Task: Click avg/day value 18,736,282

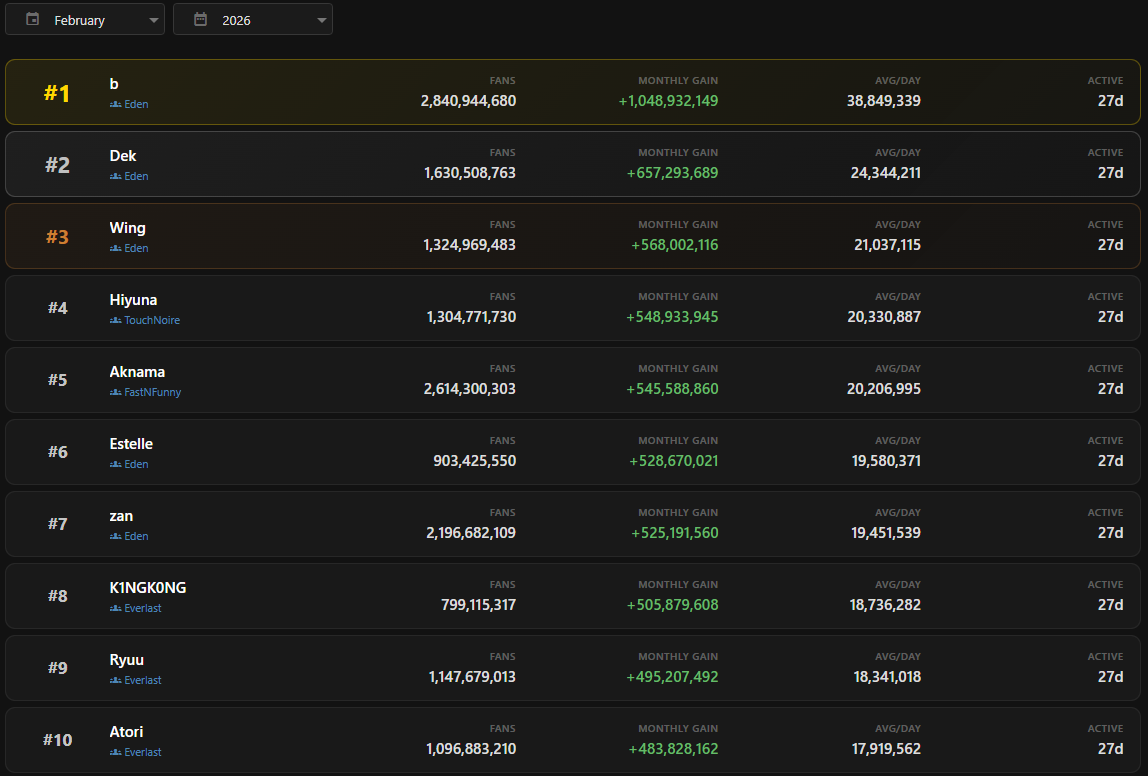Action: [885, 605]
